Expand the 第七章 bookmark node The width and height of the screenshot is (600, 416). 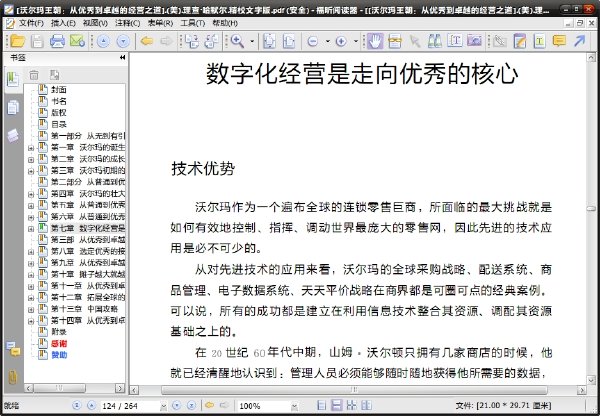[31, 229]
